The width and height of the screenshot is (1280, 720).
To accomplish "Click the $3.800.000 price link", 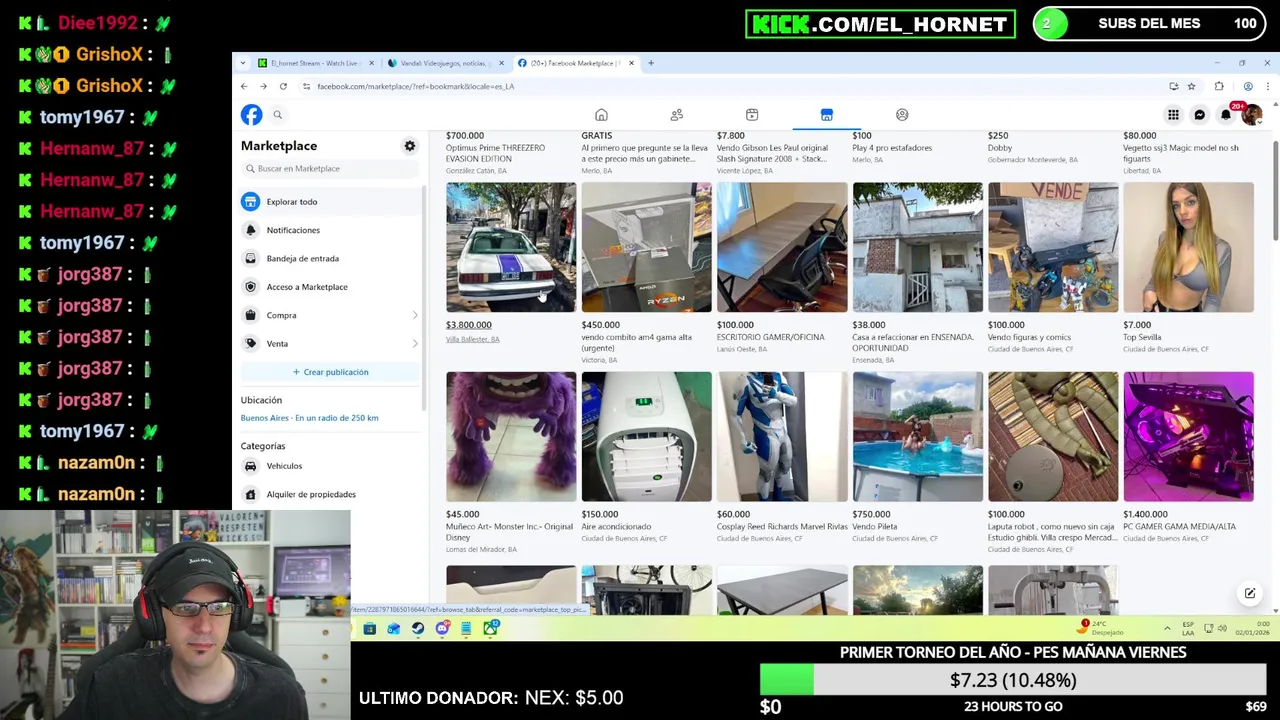I will [468, 325].
